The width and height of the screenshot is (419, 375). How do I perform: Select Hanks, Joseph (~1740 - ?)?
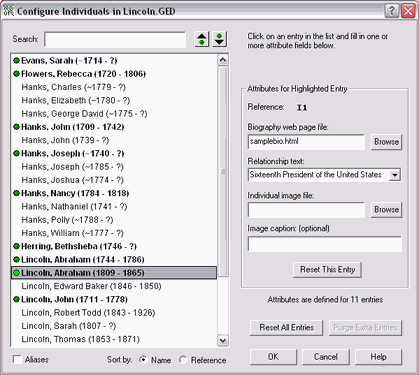coord(114,154)
